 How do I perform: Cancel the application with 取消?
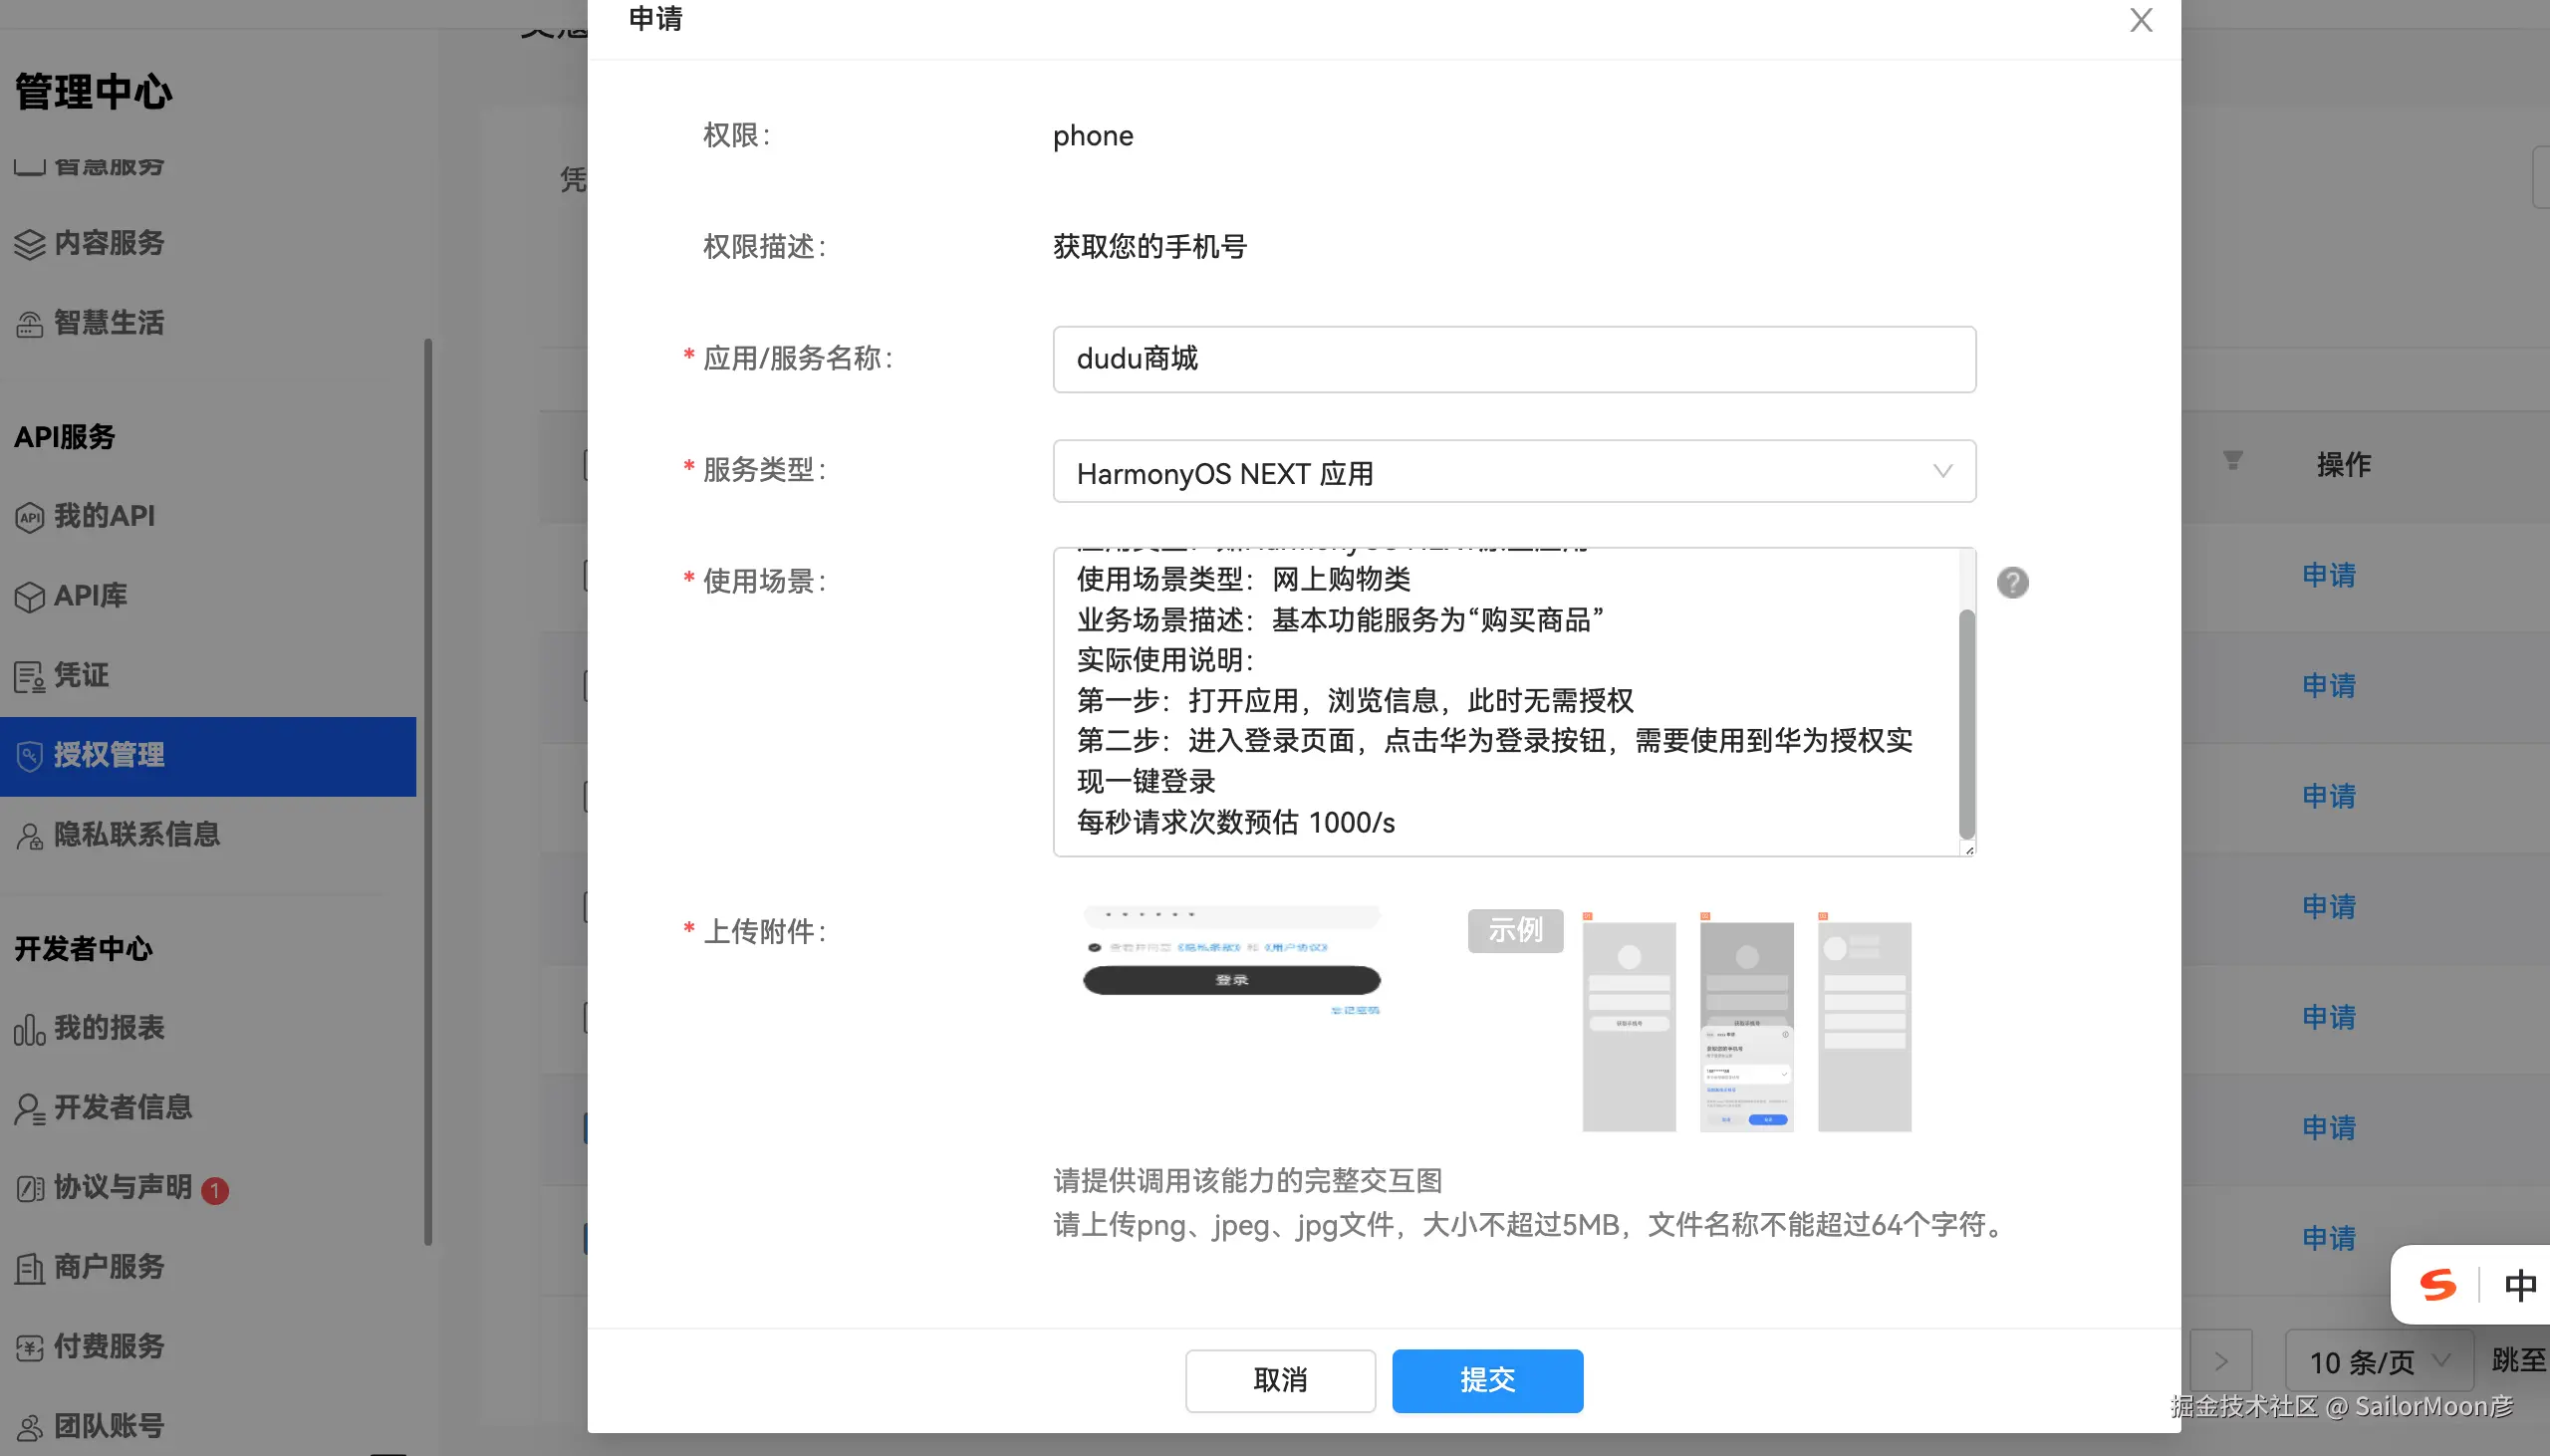pos(1279,1380)
